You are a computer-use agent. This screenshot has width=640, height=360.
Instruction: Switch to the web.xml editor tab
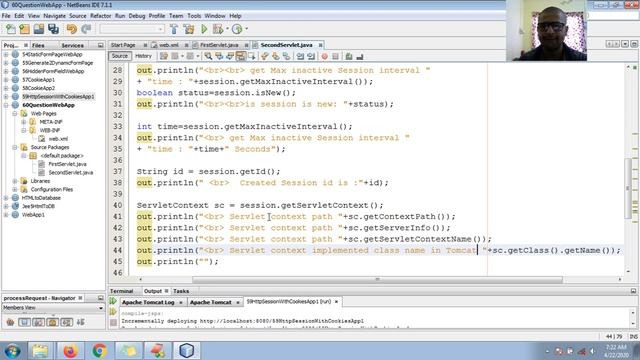(x=169, y=45)
